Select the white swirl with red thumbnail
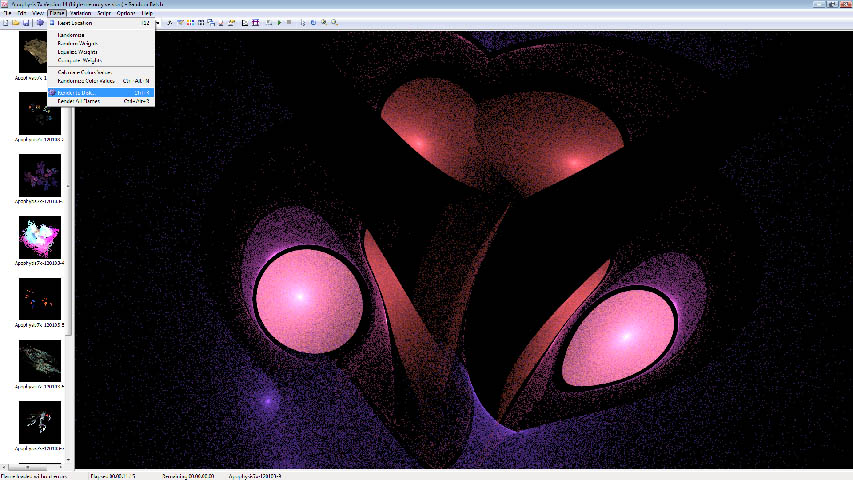This screenshot has height=480, width=853. [40, 422]
